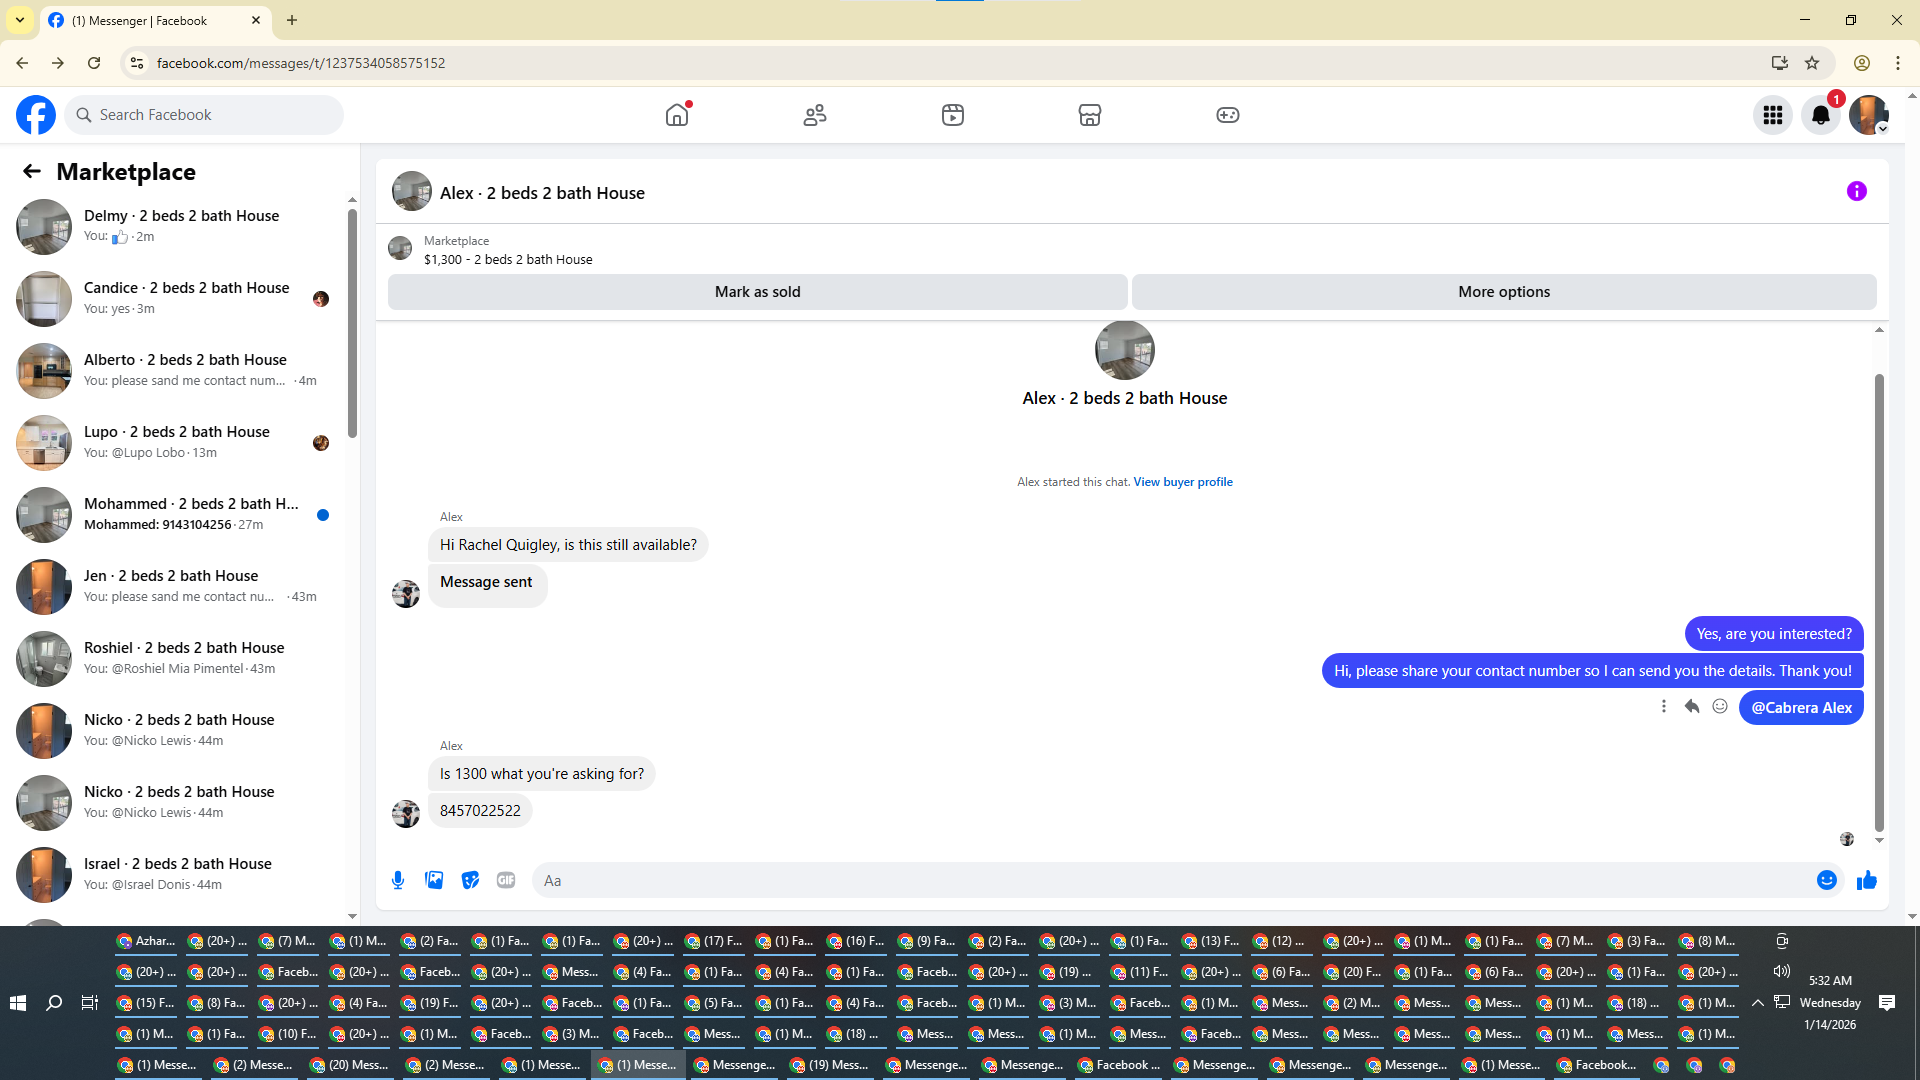Open Mohammed's unread conversation
The width and height of the screenshot is (1920, 1080).
click(x=190, y=514)
